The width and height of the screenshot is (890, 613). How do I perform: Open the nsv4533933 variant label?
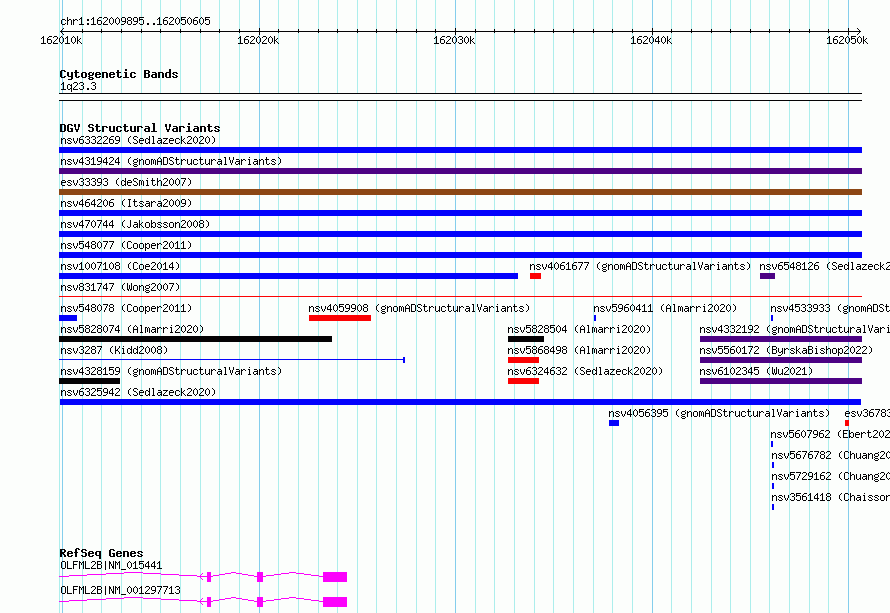[x=830, y=308]
